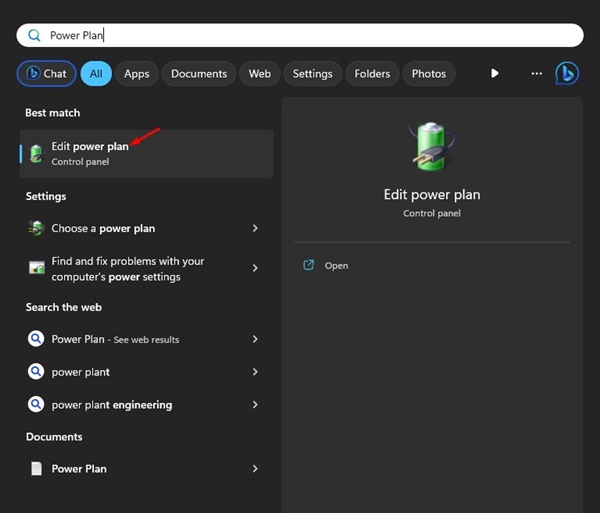Click the battery icon beside Edit power plan result

tap(36, 154)
